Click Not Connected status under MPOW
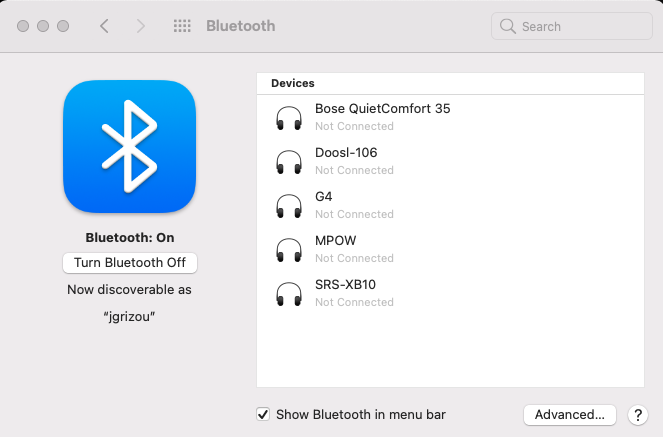Viewport: 663px width, 437px height. click(x=354, y=258)
